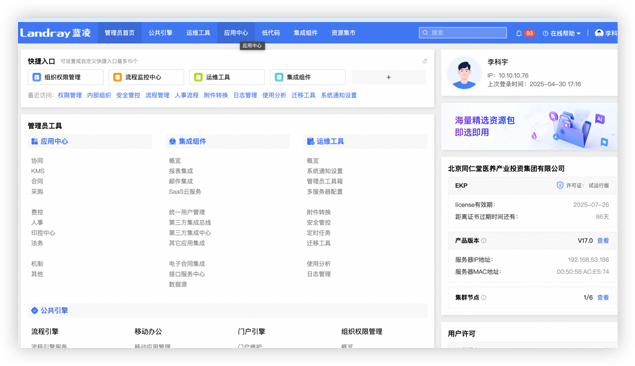Switch to 低代码 tab in top navigation

tap(271, 33)
